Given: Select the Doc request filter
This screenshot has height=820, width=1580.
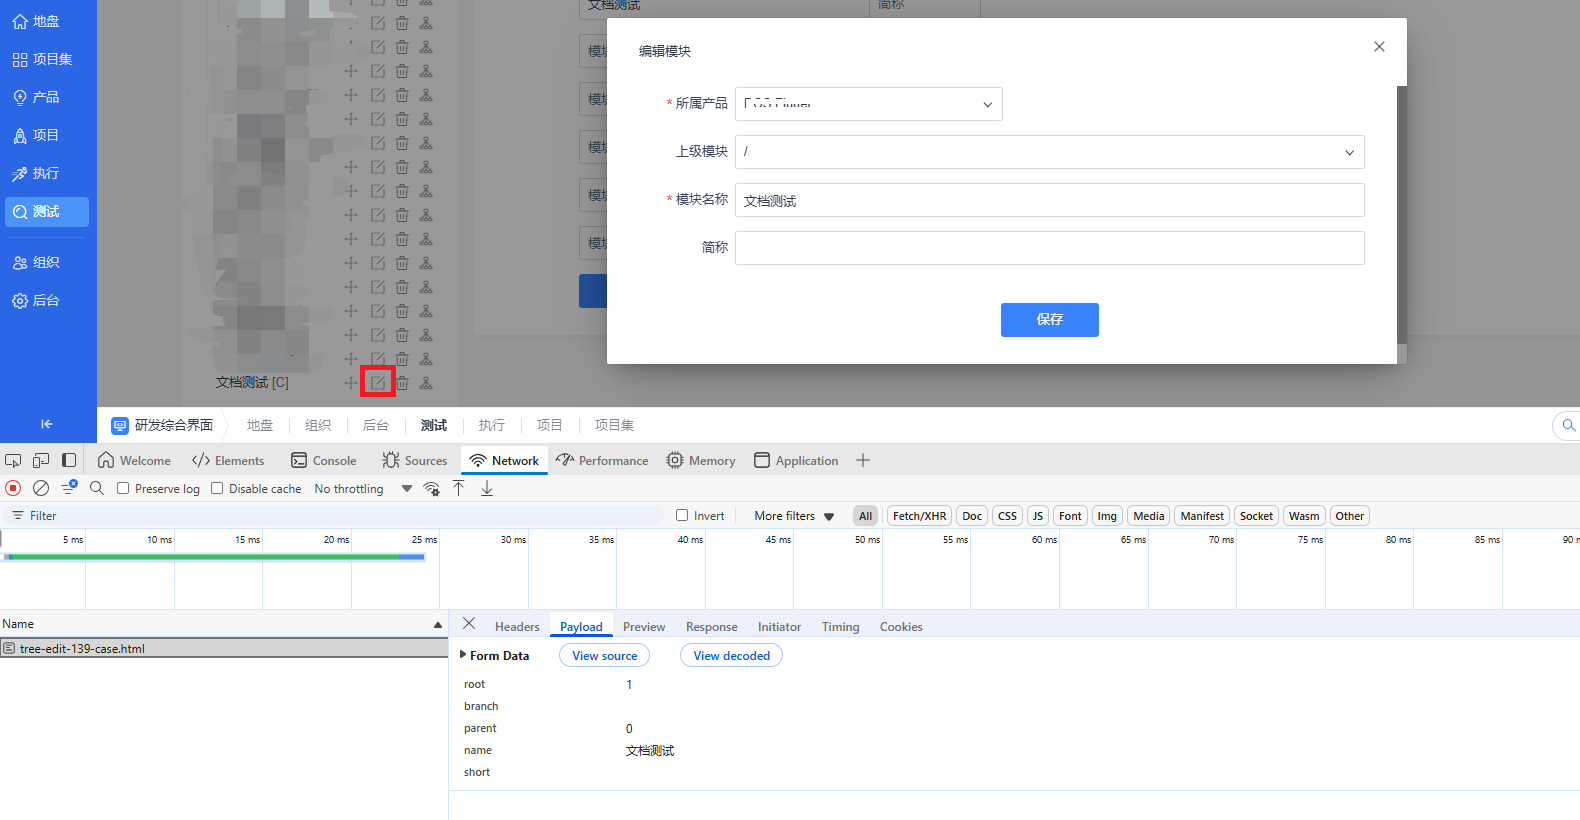Looking at the screenshot, I should (972, 516).
